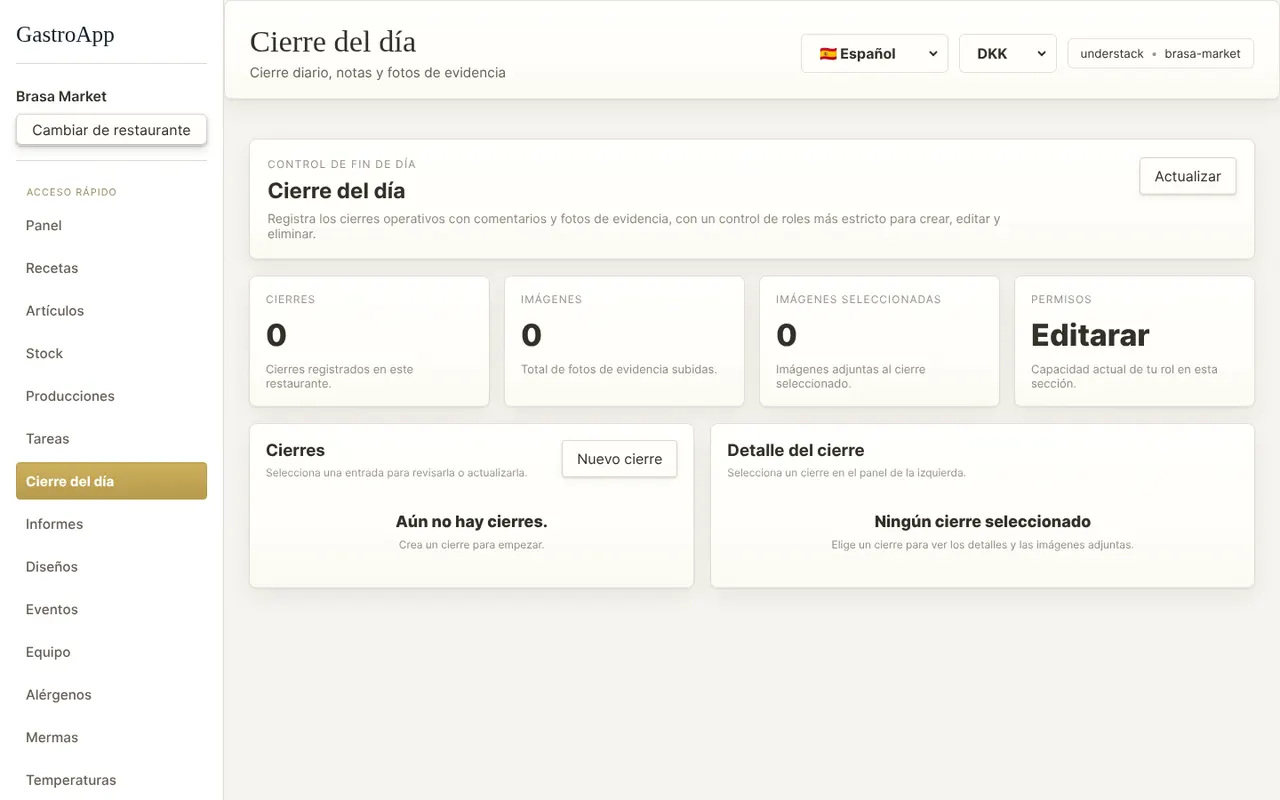The width and height of the screenshot is (1280, 800).
Task: Go to Mermas page
Action: [x=111, y=737]
